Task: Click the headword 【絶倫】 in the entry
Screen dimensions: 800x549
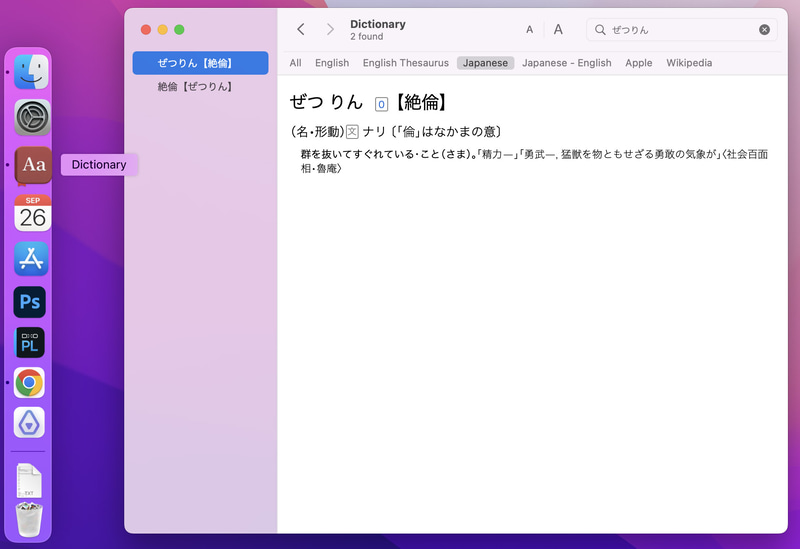Action: point(421,103)
